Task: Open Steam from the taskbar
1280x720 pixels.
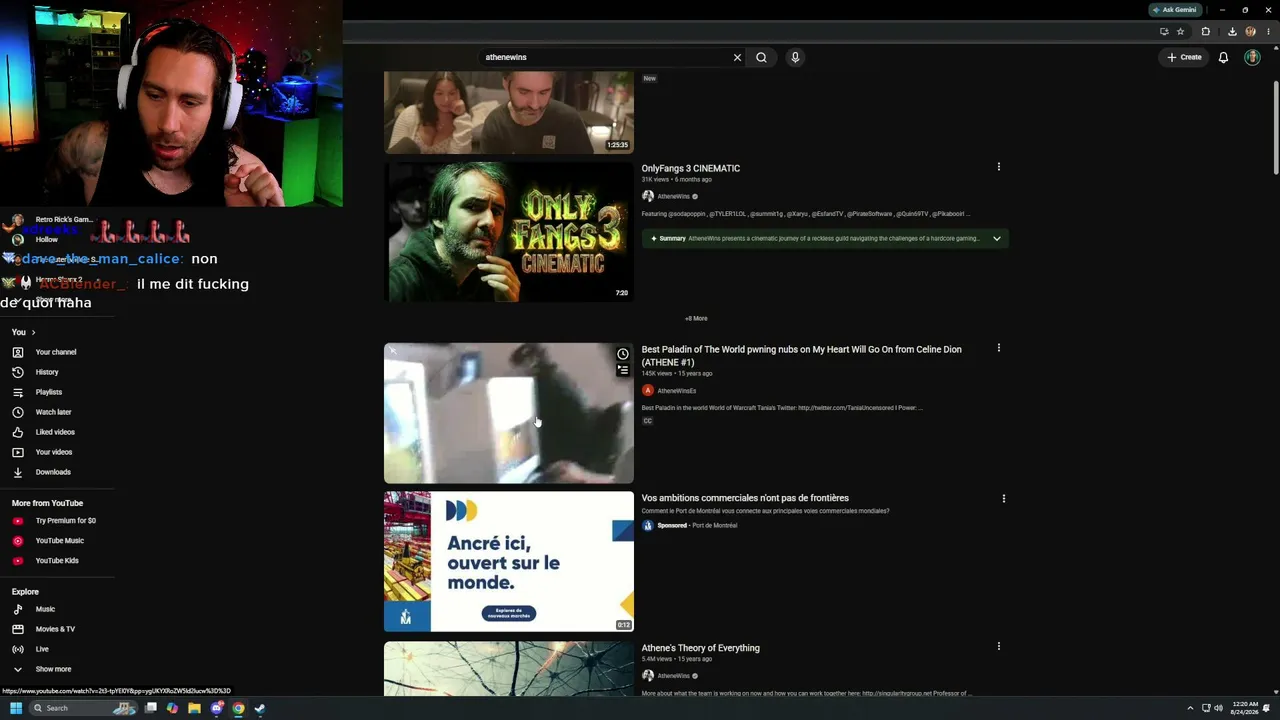Action: click(260, 708)
